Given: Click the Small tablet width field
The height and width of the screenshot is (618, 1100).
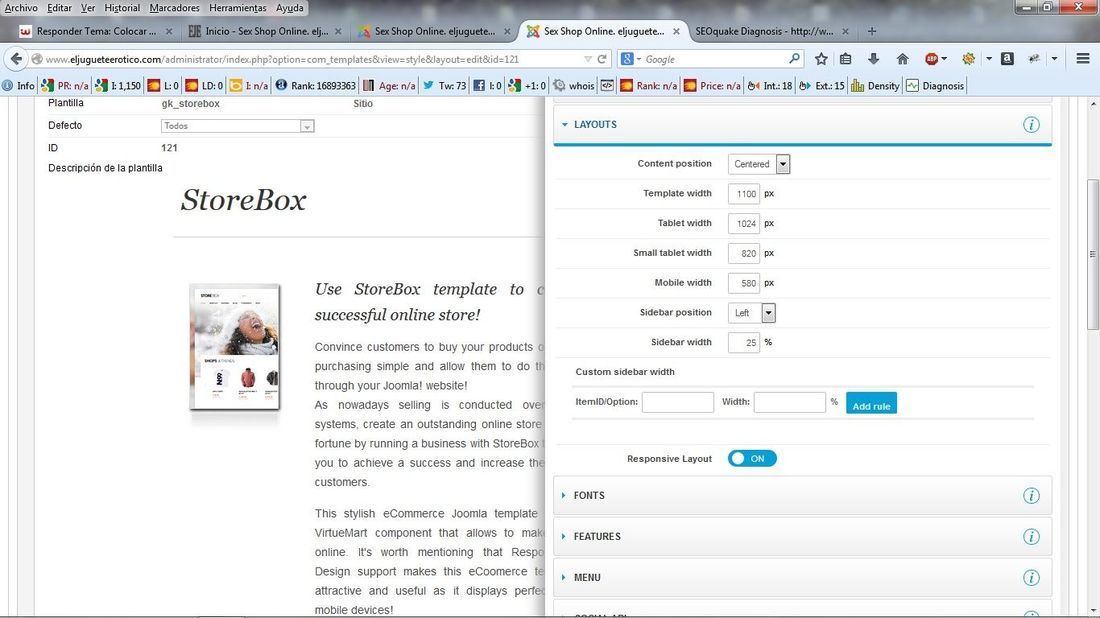Looking at the screenshot, I should tap(744, 253).
